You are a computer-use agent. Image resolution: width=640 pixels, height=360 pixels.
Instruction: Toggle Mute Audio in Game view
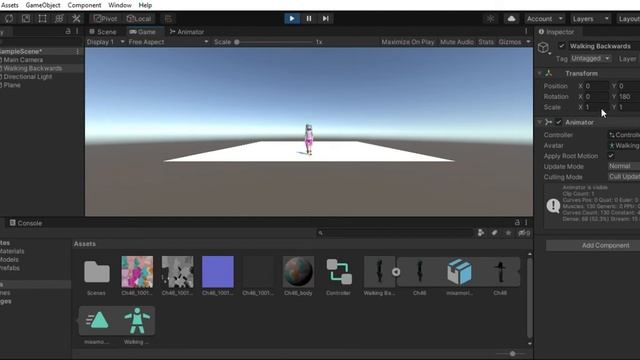pos(457,42)
